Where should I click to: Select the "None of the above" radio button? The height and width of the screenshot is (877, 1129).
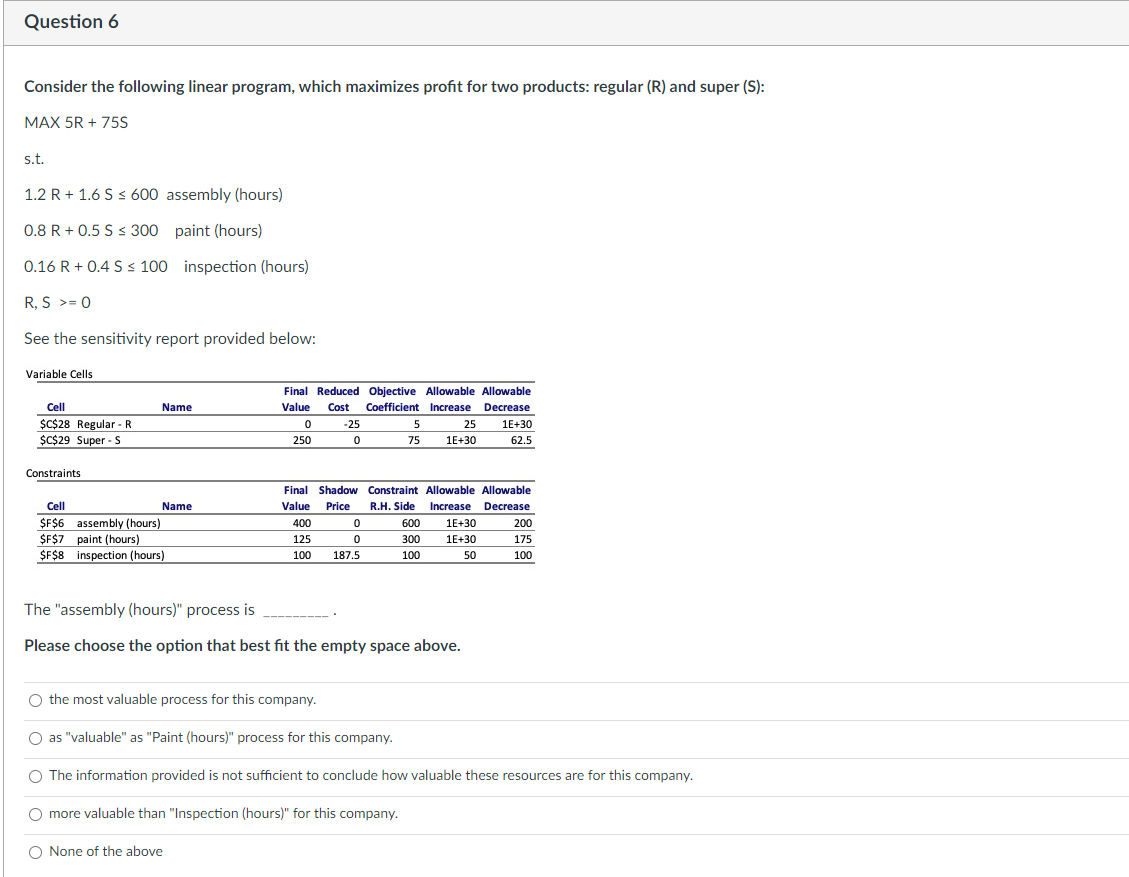[35, 851]
